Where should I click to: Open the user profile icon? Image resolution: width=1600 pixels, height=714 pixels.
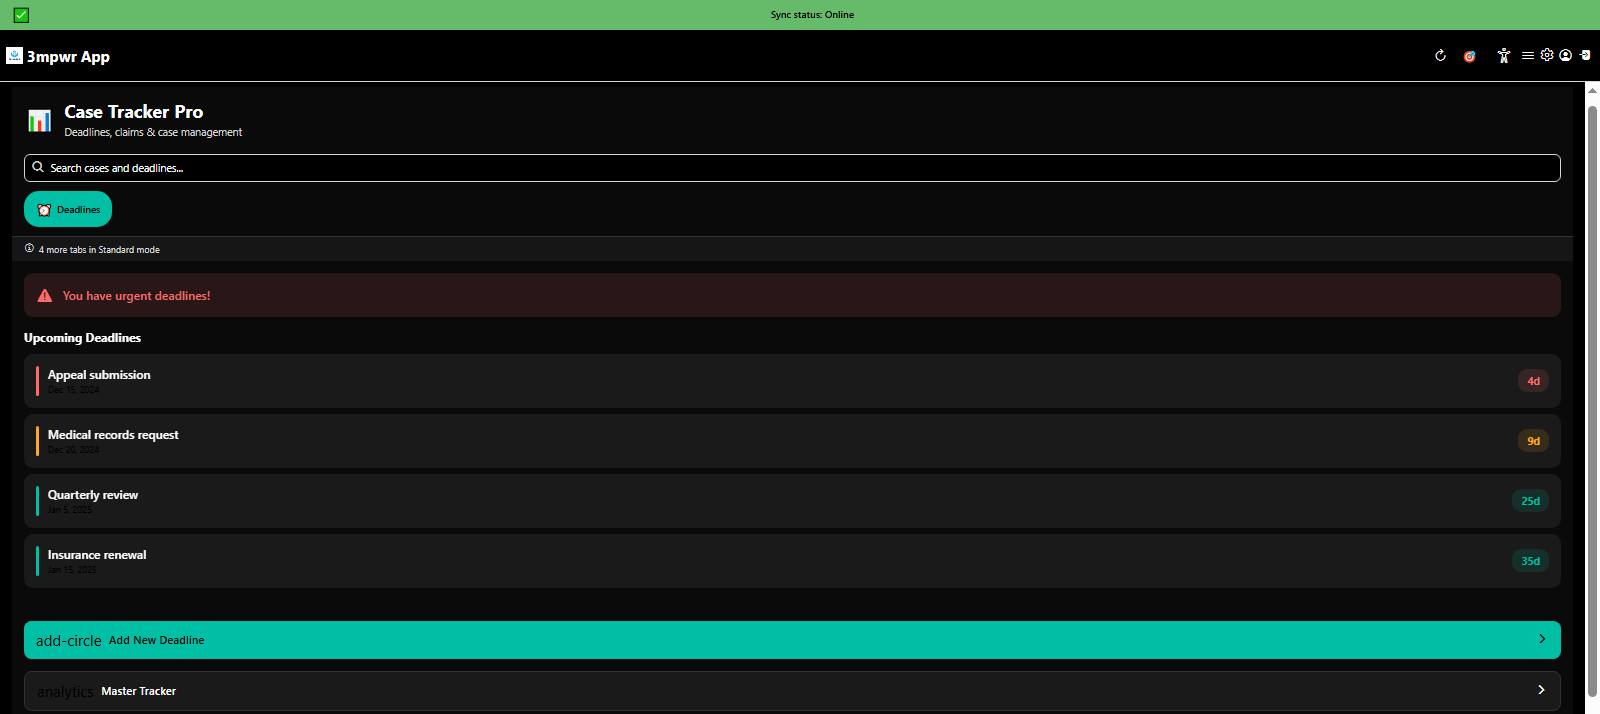1566,56
